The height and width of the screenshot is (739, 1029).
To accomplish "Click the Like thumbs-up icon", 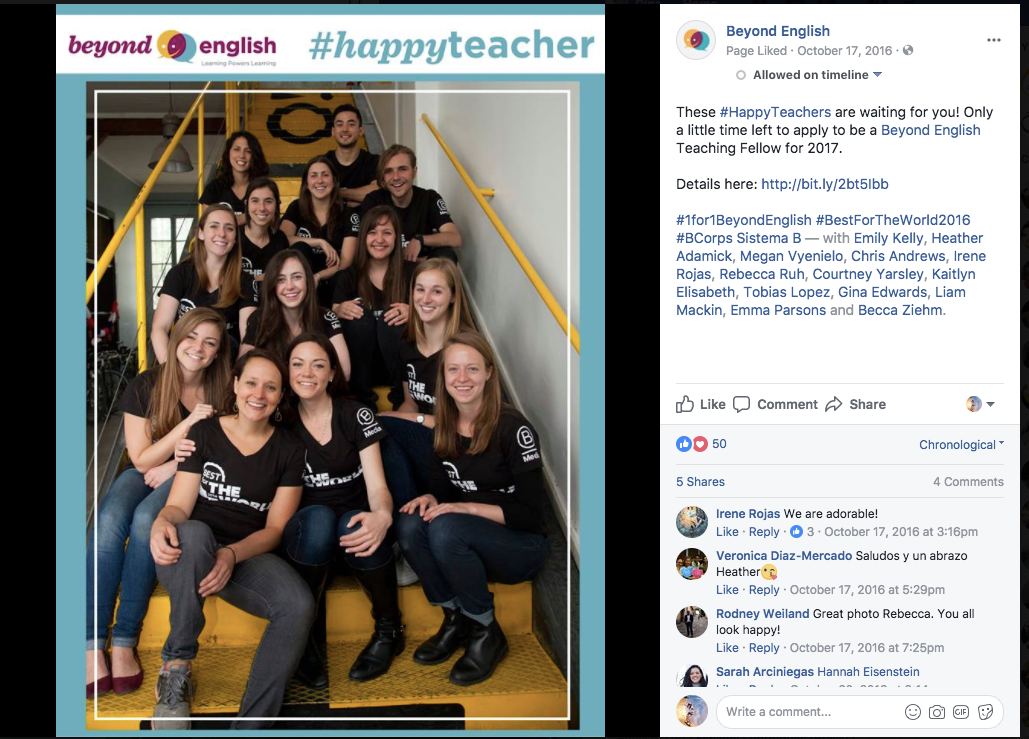I will point(684,404).
